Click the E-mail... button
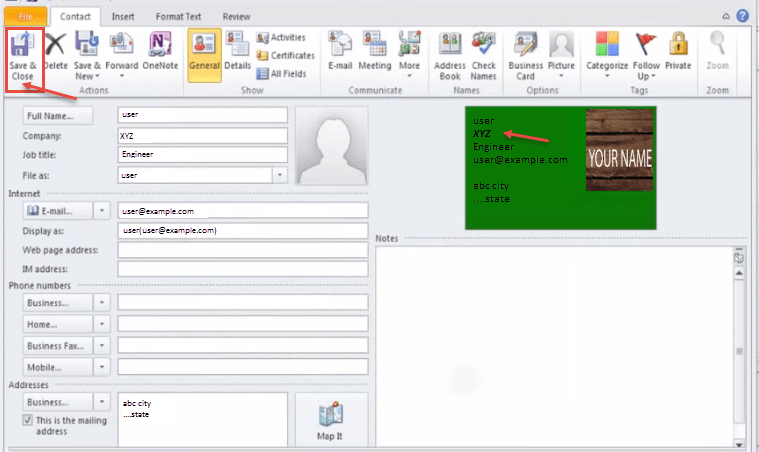The image size is (759, 452). (x=58, y=211)
